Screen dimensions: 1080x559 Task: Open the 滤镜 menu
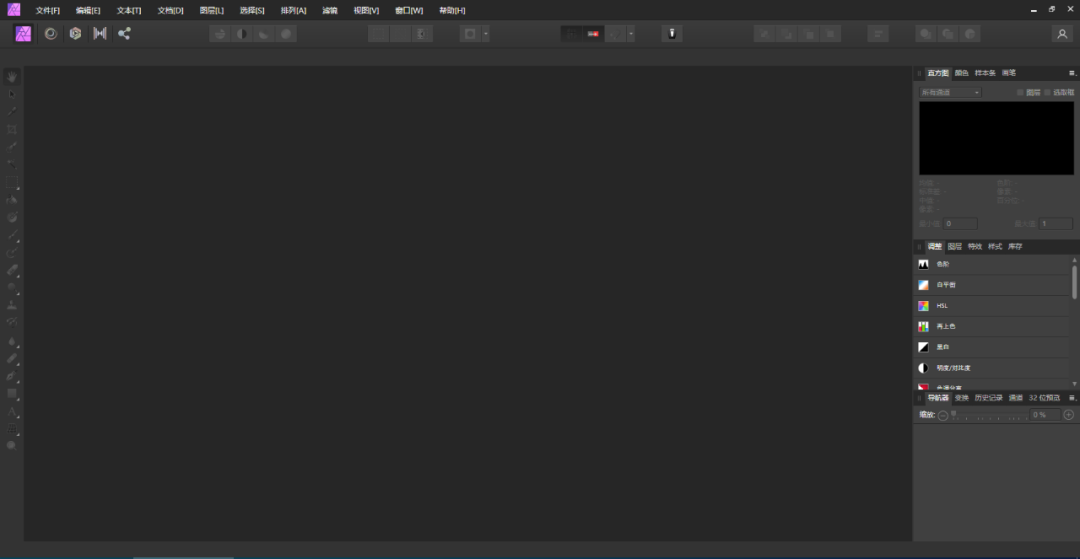330,10
